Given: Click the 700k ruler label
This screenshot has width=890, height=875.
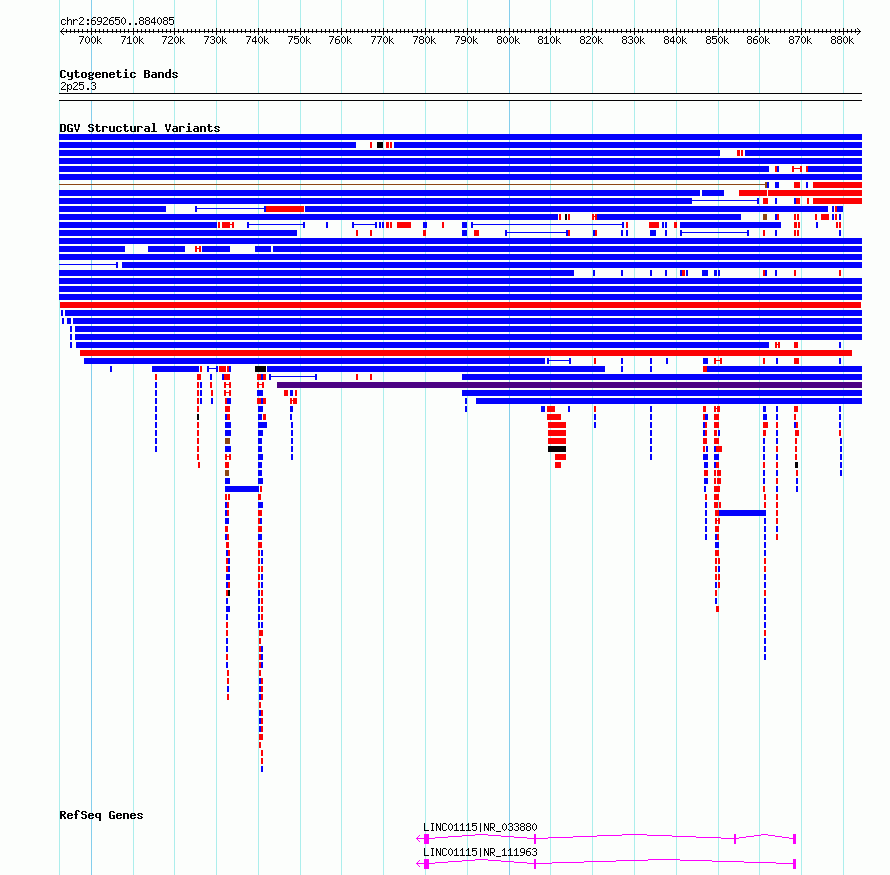Looking at the screenshot, I should point(90,41).
